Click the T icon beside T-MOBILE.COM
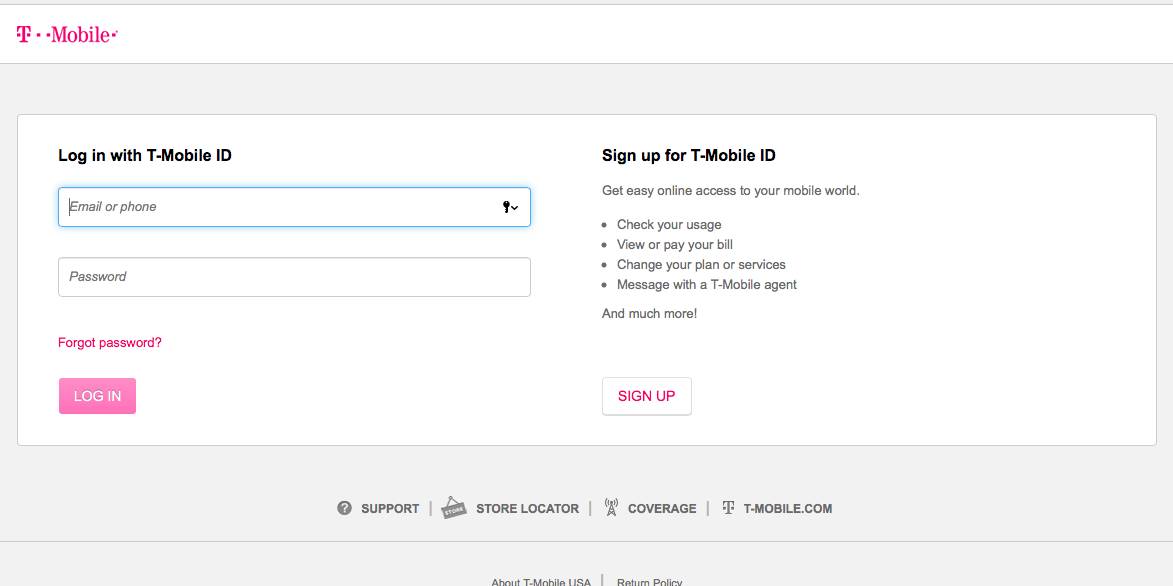Image resolution: width=1173 pixels, height=586 pixels. (729, 508)
